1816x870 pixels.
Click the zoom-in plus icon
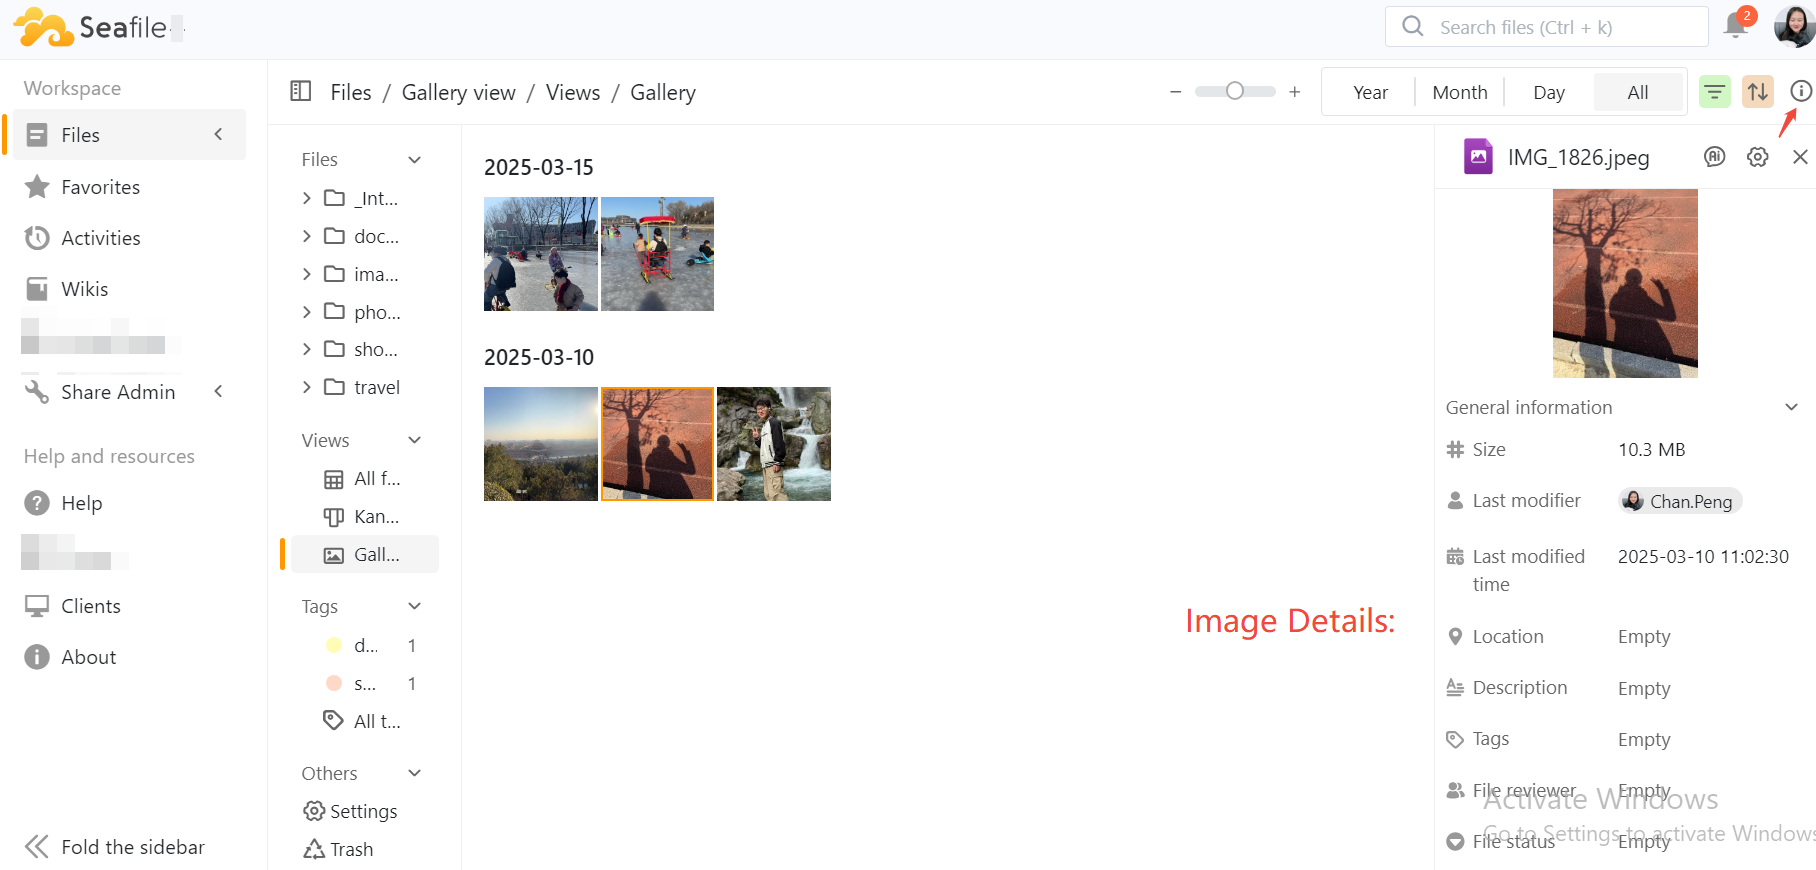click(x=1294, y=92)
